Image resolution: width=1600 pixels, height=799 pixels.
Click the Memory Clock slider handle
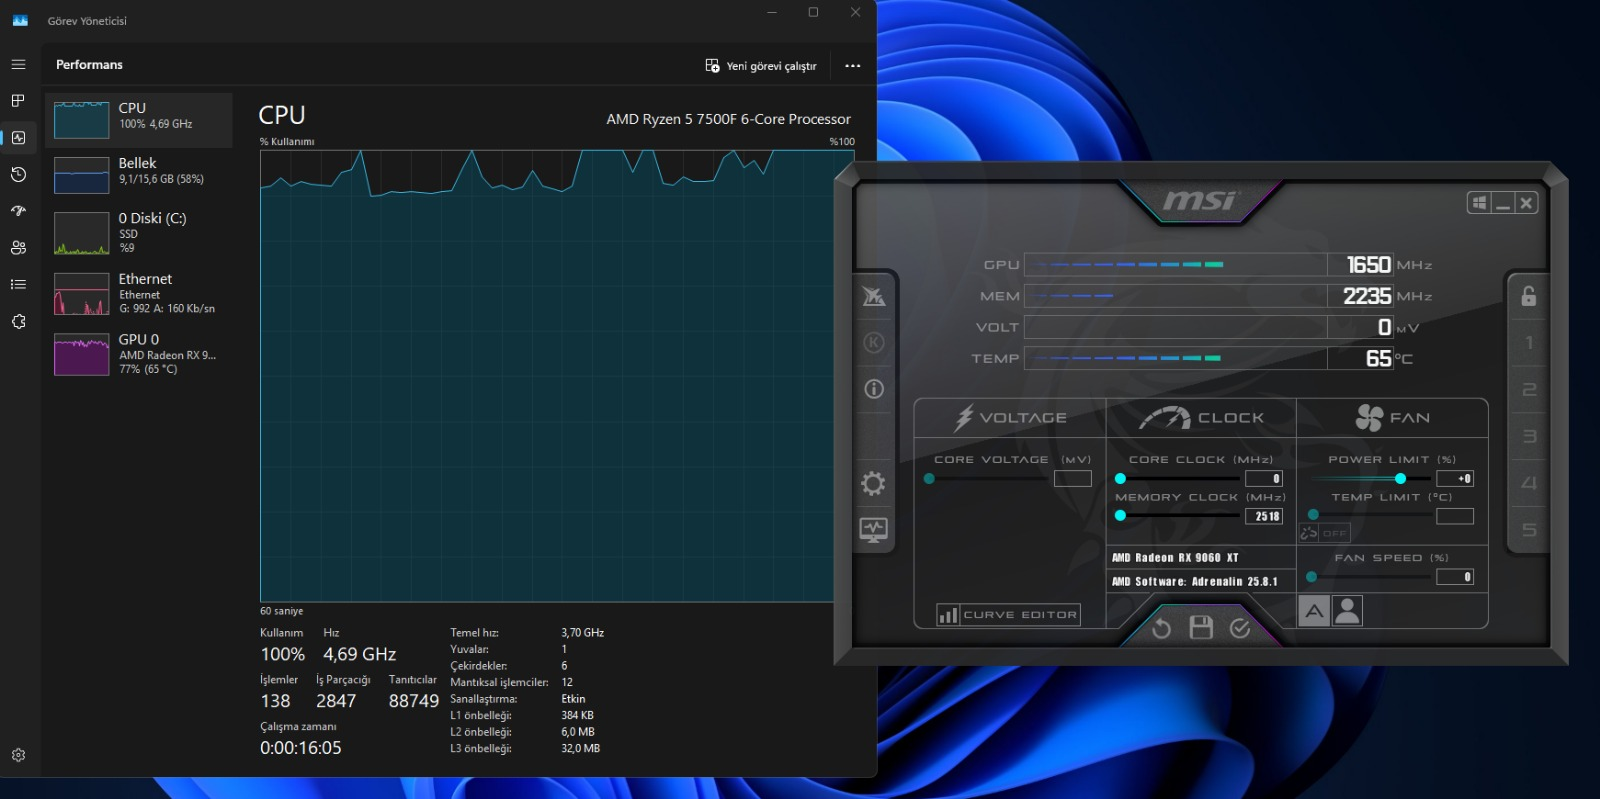1120,516
